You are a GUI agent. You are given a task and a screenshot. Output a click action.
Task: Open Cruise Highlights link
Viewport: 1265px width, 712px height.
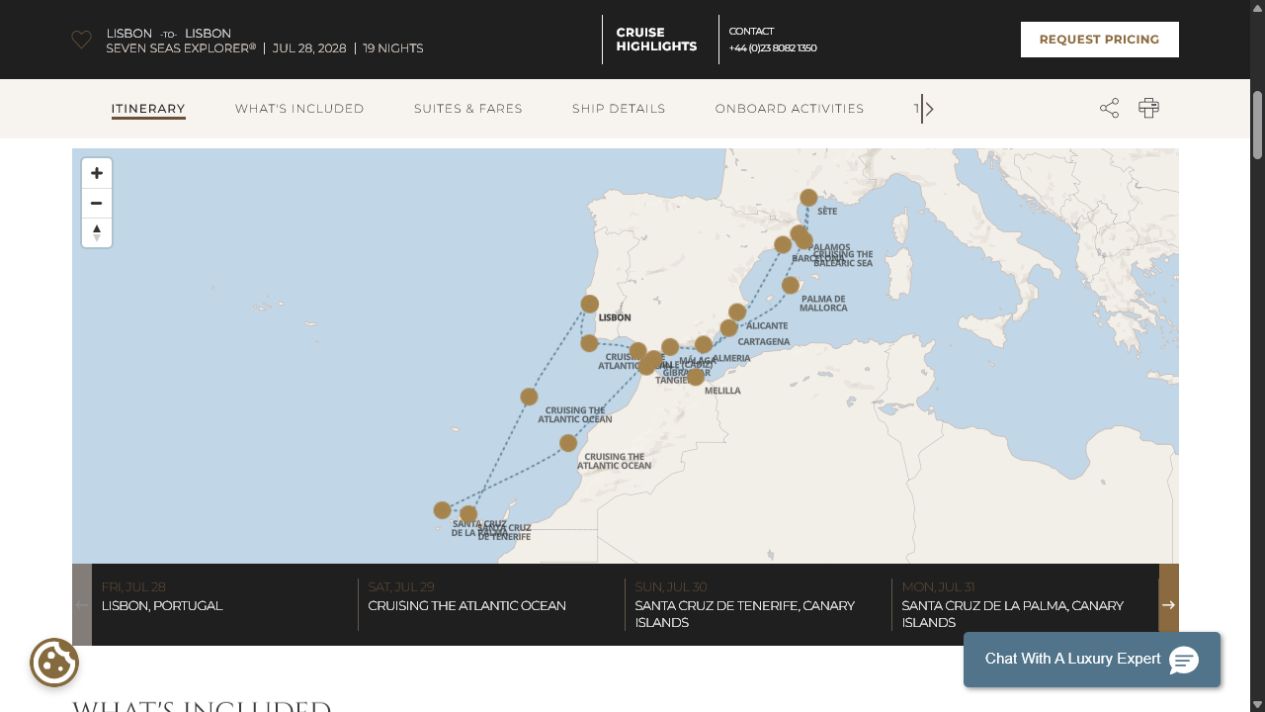click(656, 39)
